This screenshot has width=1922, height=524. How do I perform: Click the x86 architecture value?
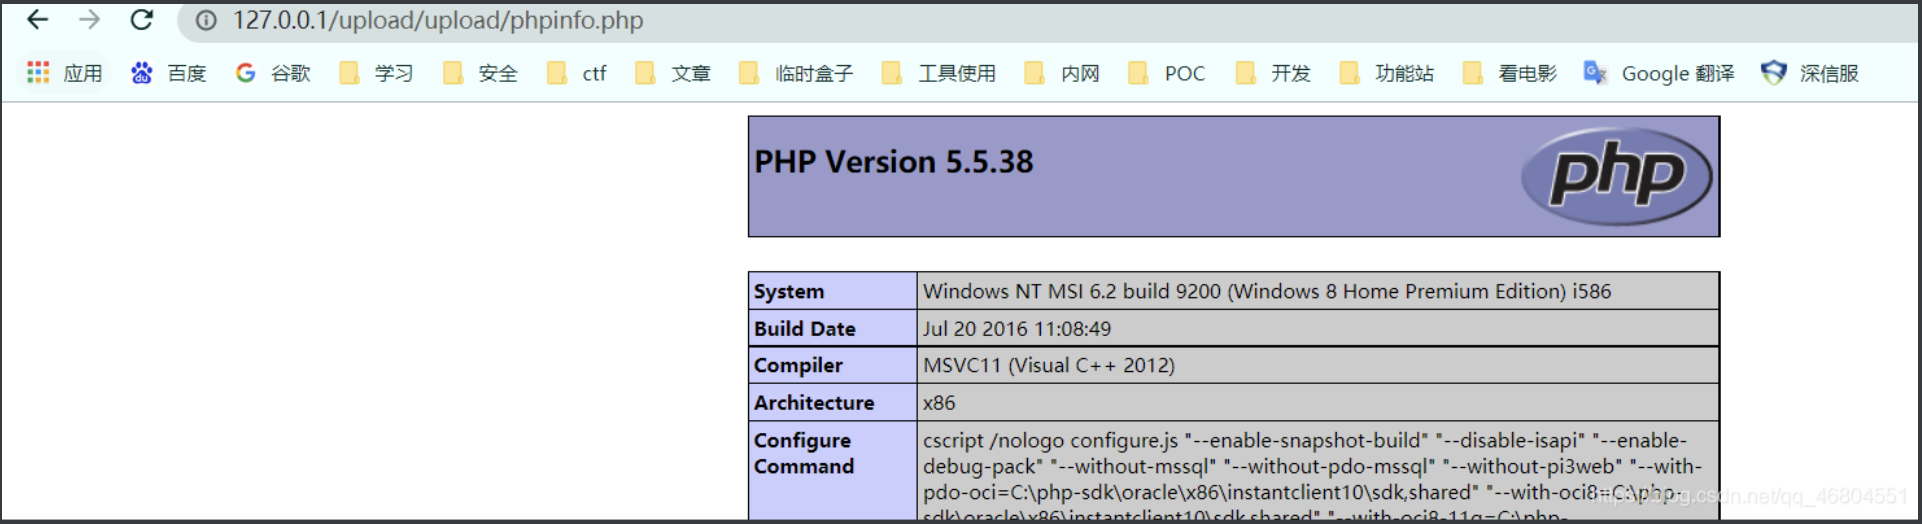[x=939, y=403]
